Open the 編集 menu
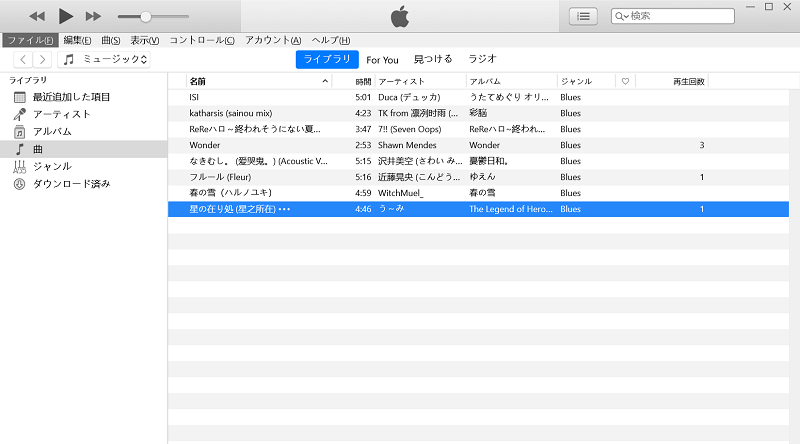Image resolution: width=800 pixels, height=444 pixels. click(77, 40)
